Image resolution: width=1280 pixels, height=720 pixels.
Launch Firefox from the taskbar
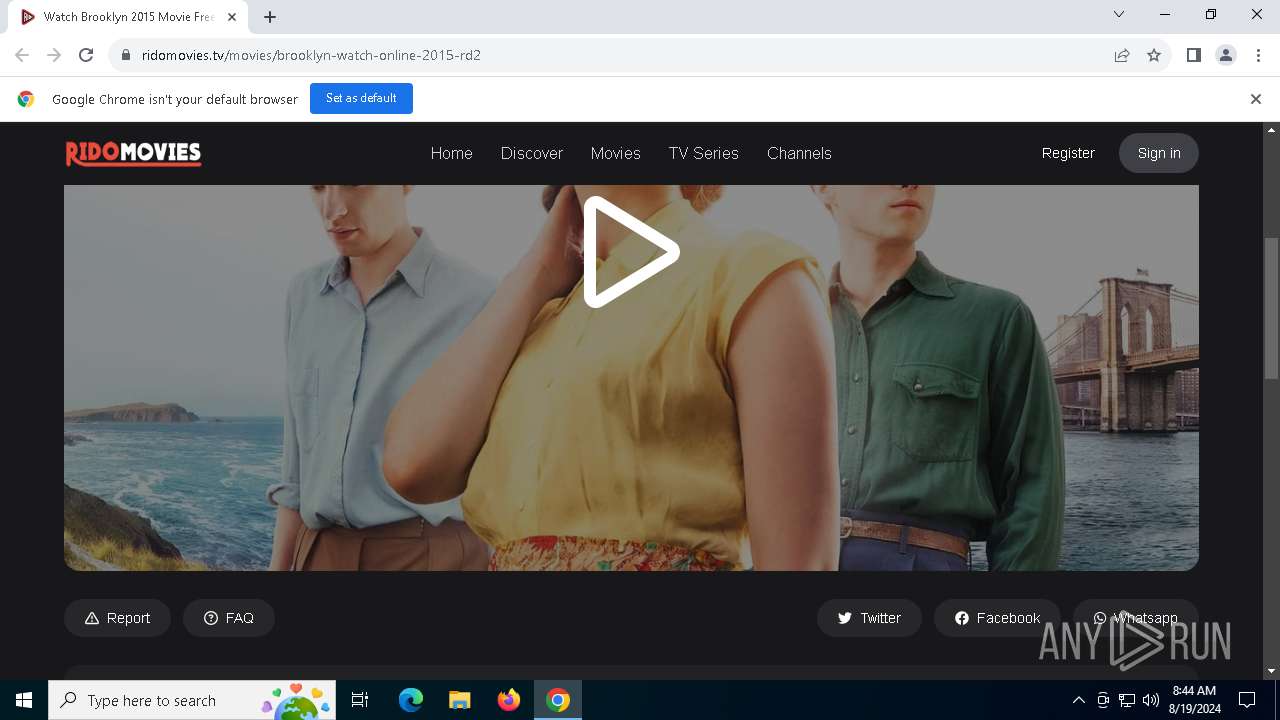(509, 700)
